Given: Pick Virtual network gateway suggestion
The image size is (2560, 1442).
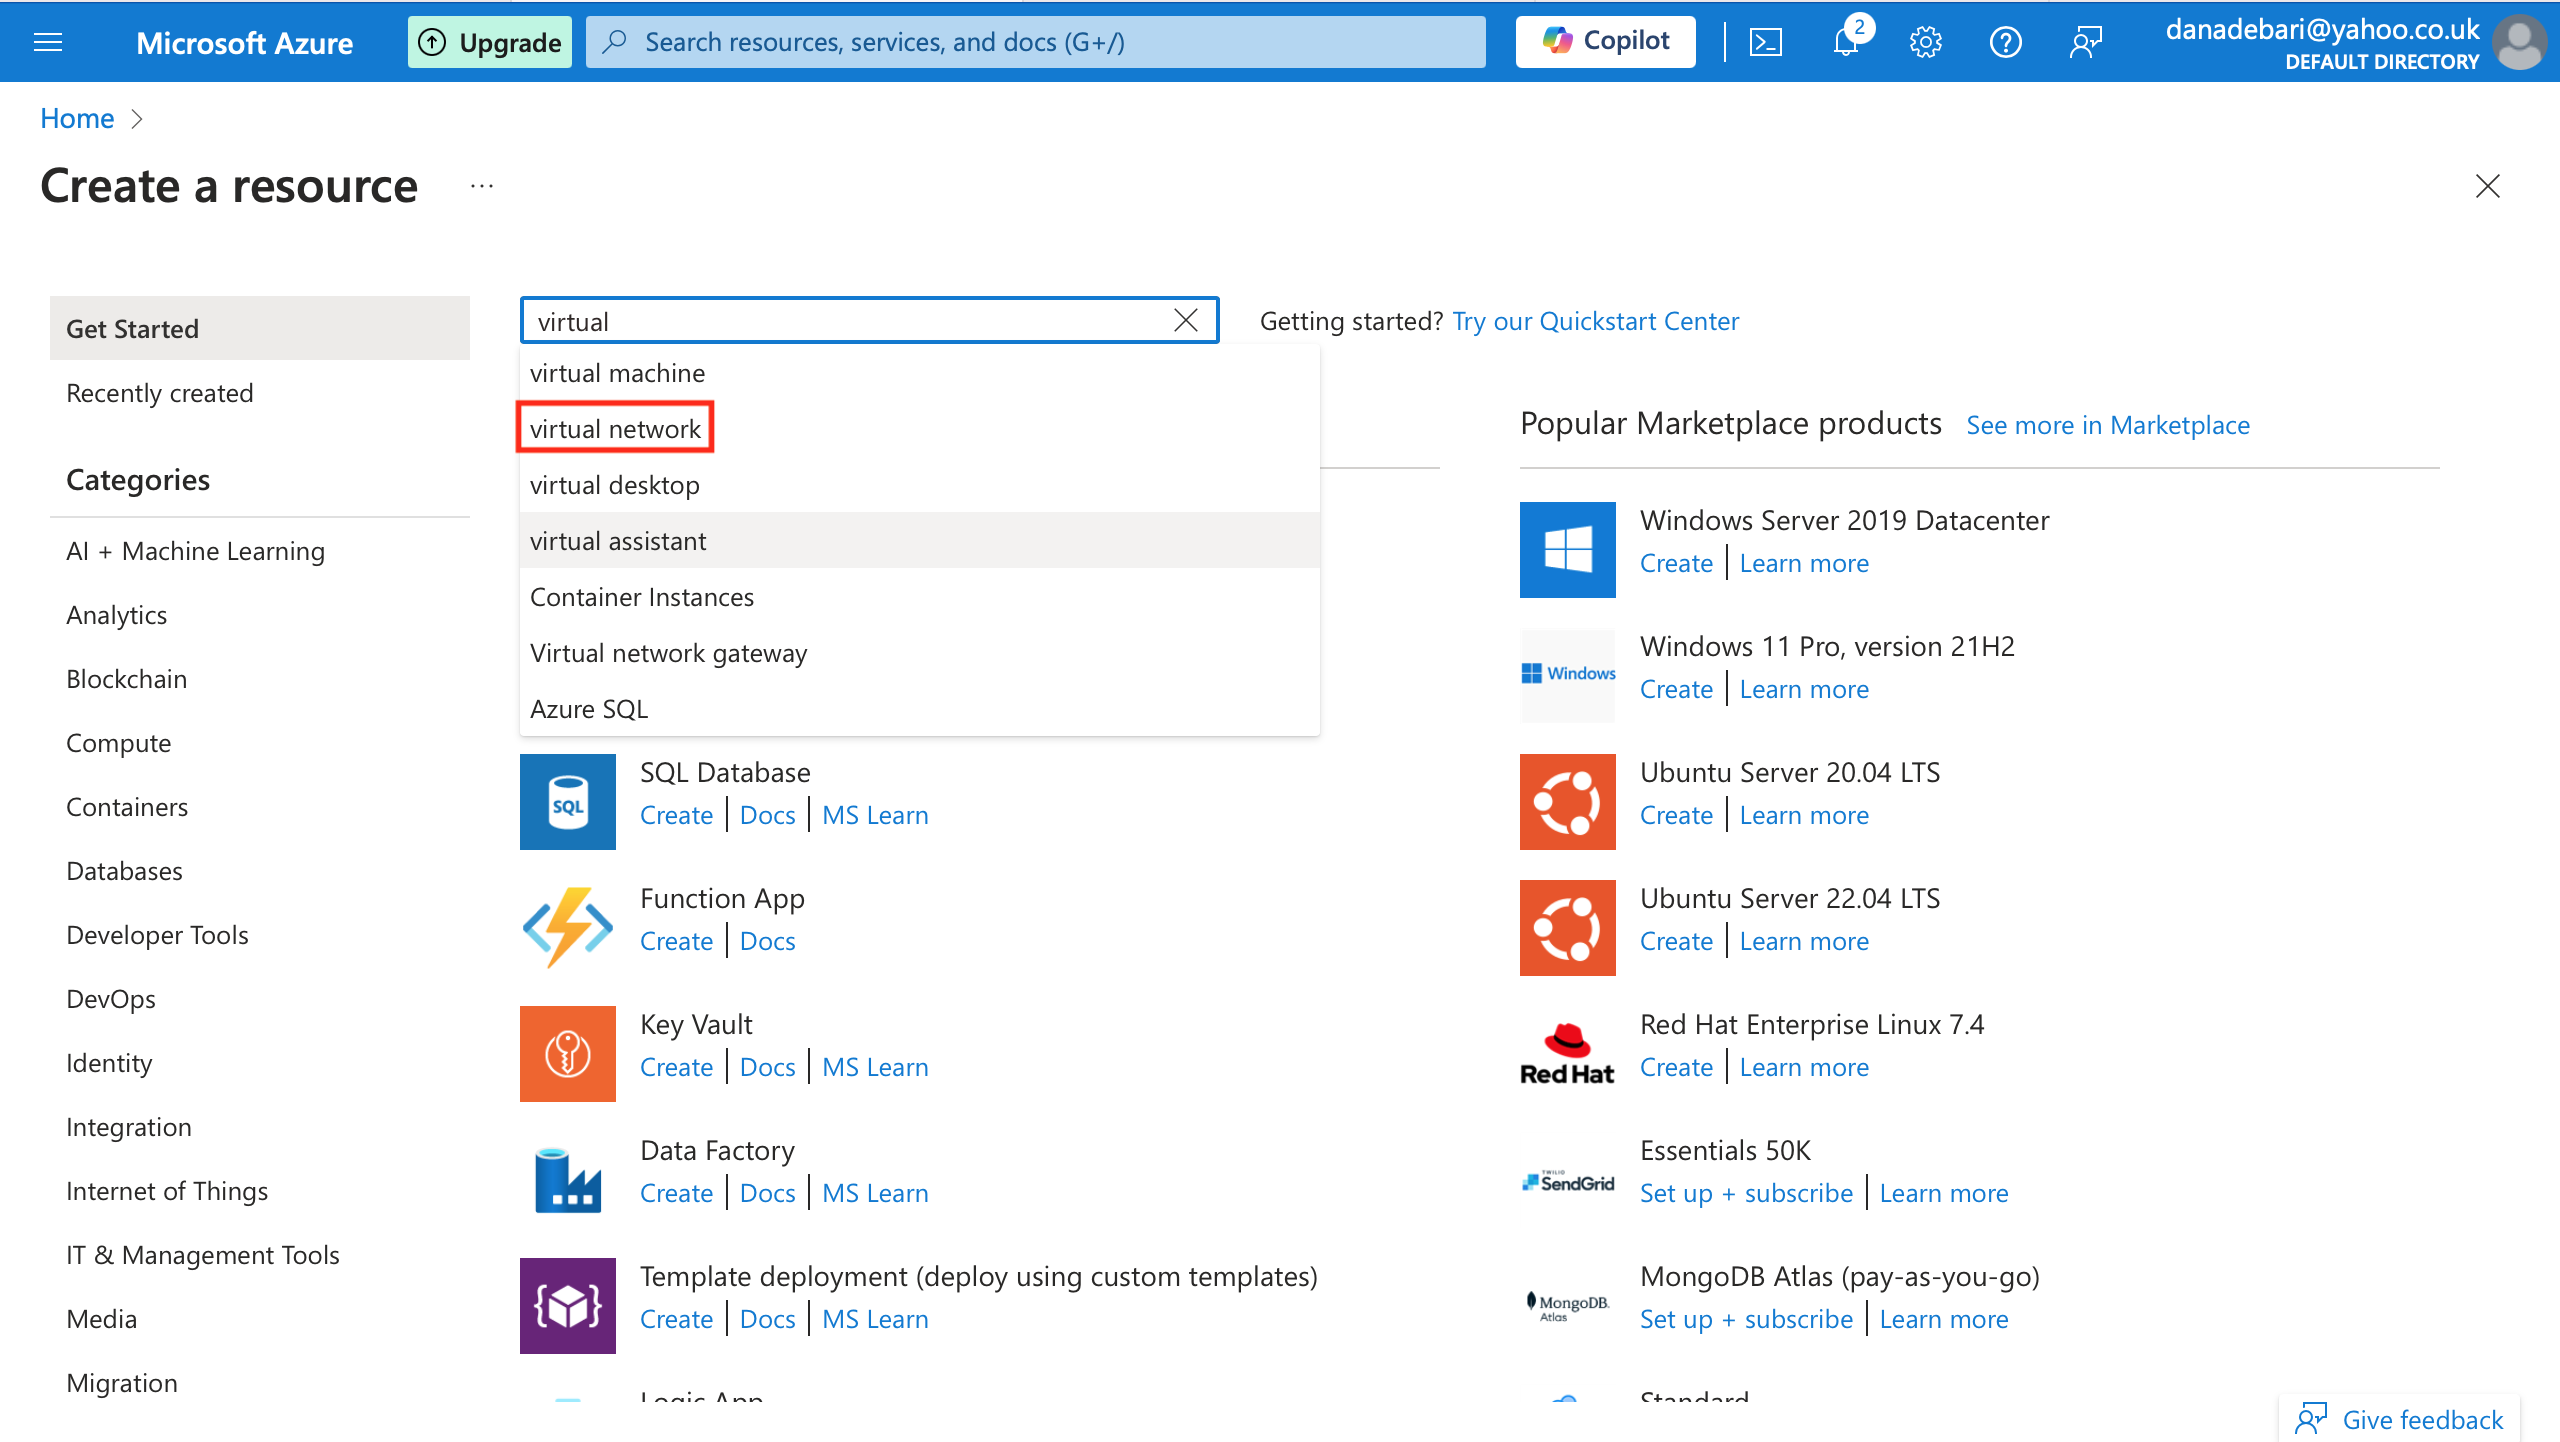Looking at the screenshot, I should [x=668, y=653].
